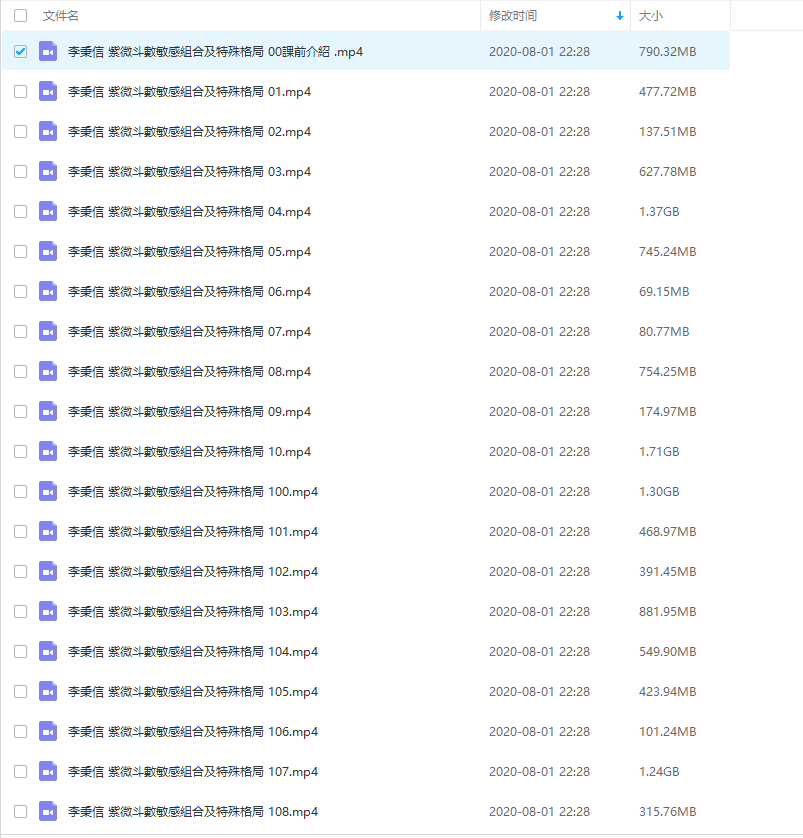The width and height of the screenshot is (803, 838).
Task: Click size value 477.72MB
Action: [x=667, y=91]
